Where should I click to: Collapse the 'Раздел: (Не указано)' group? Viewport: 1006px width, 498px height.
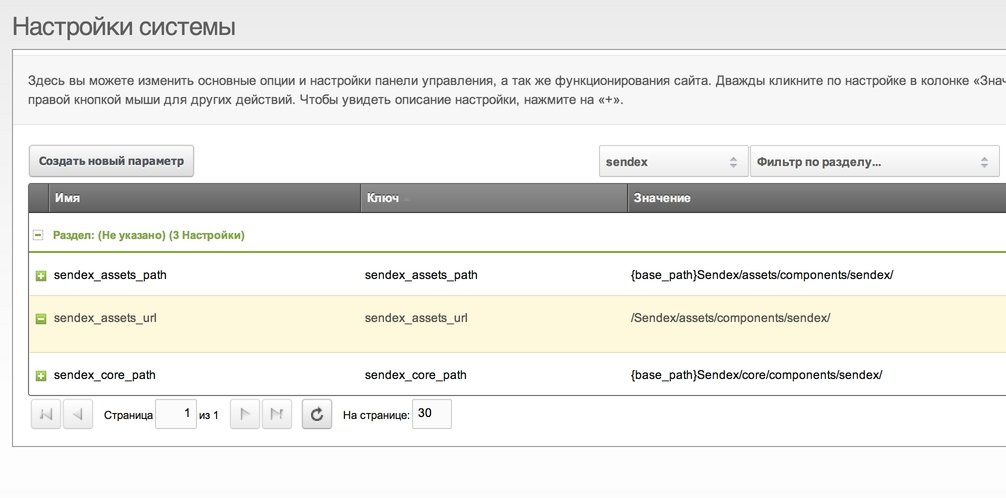coord(38,236)
